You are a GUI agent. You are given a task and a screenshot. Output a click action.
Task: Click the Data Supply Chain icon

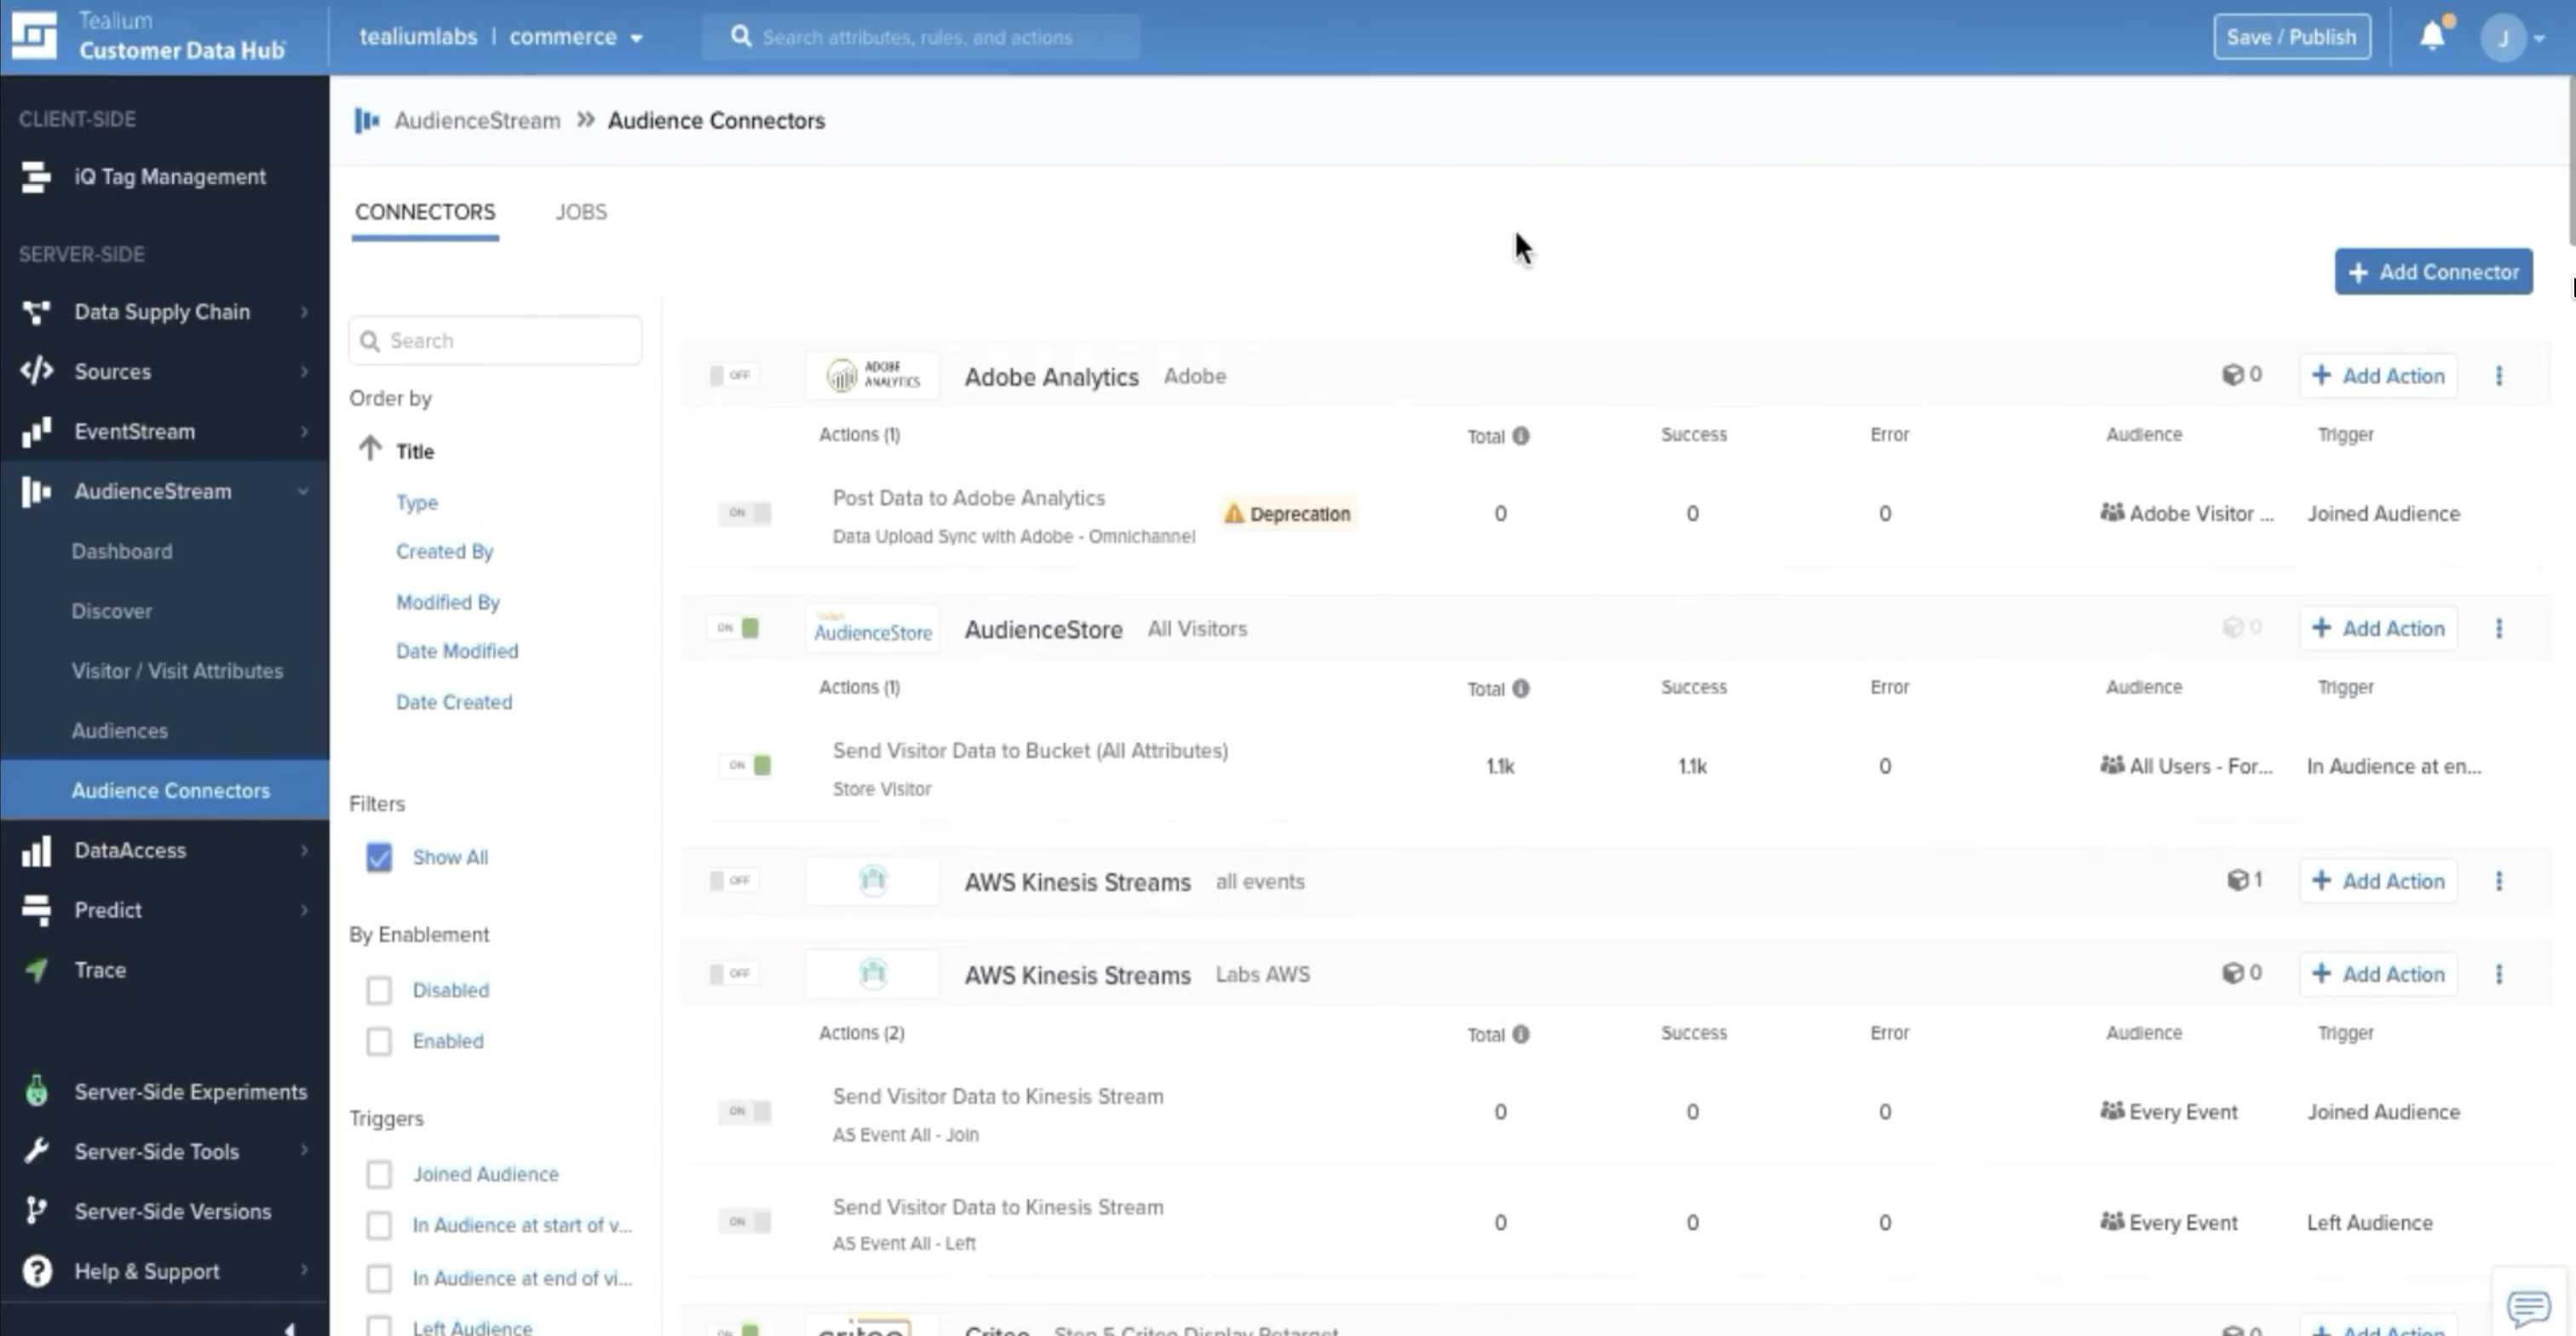36,312
